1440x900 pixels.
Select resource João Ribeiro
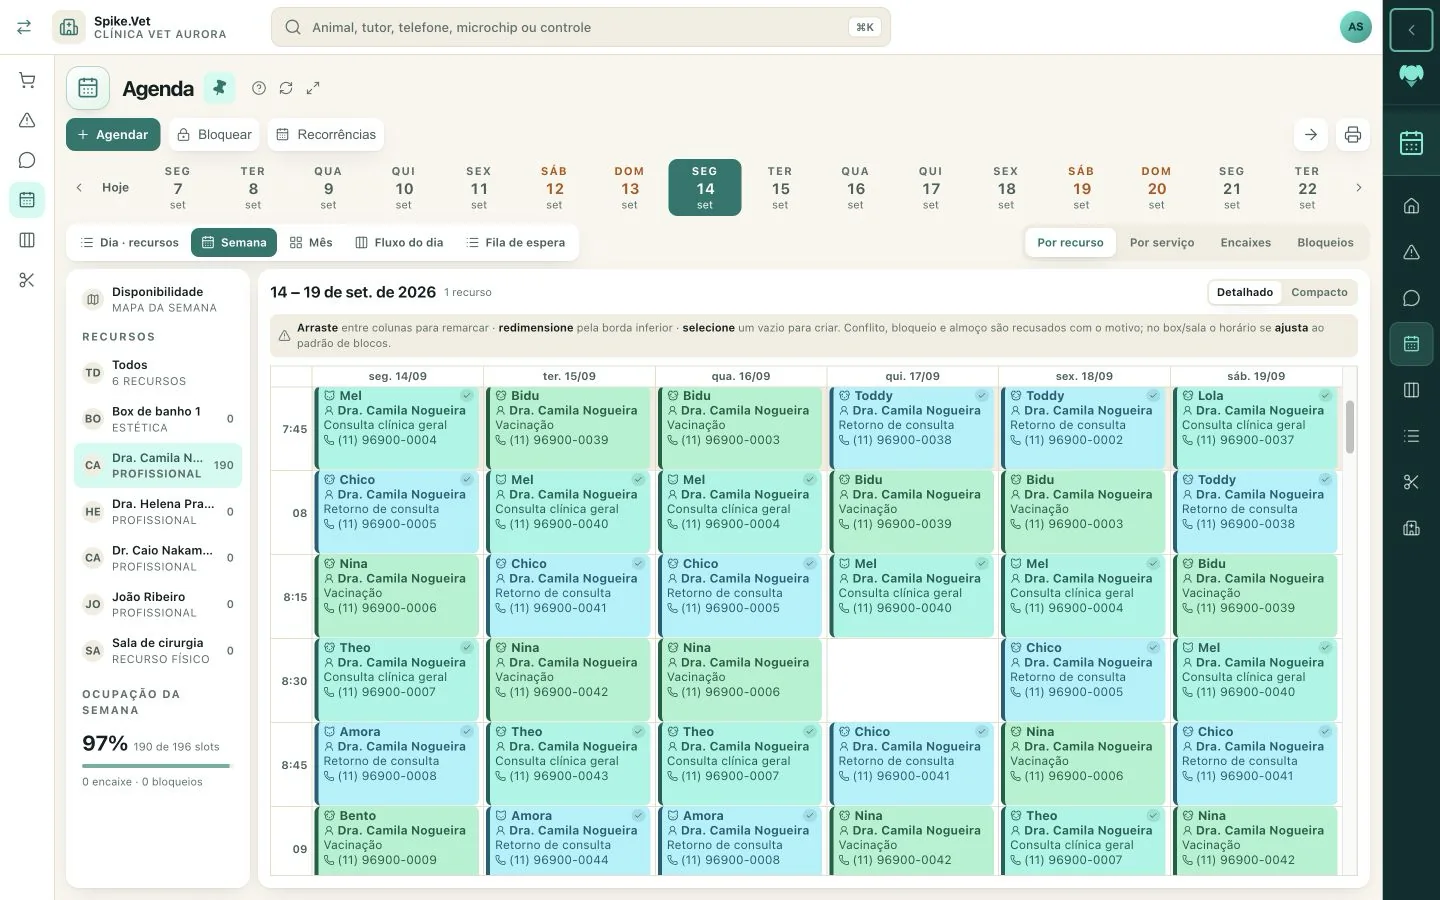[x=158, y=604]
